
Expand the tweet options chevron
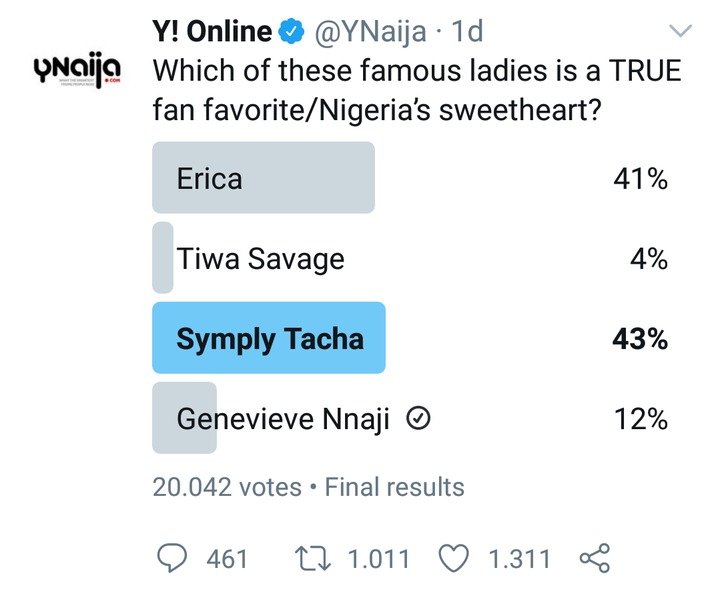[680, 33]
